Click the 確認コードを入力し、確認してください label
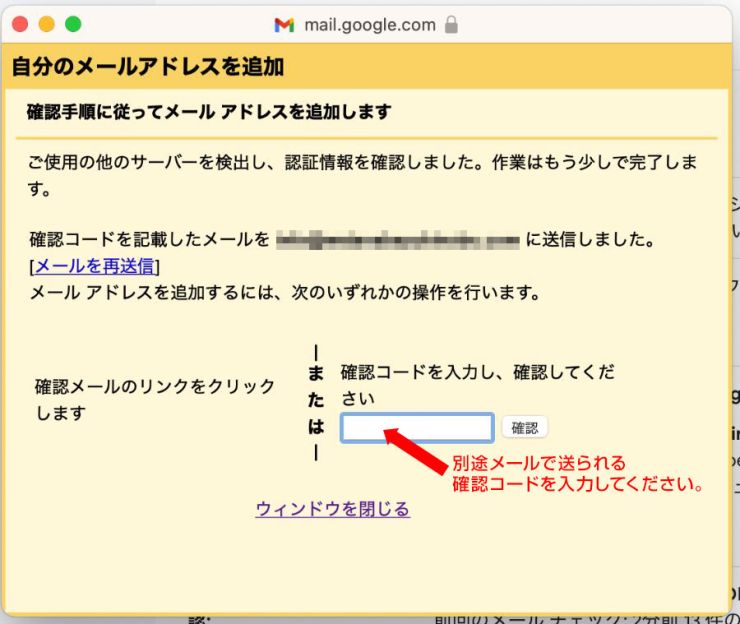The image size is (740, 624). pyautogui.click(x=477, y=384)
